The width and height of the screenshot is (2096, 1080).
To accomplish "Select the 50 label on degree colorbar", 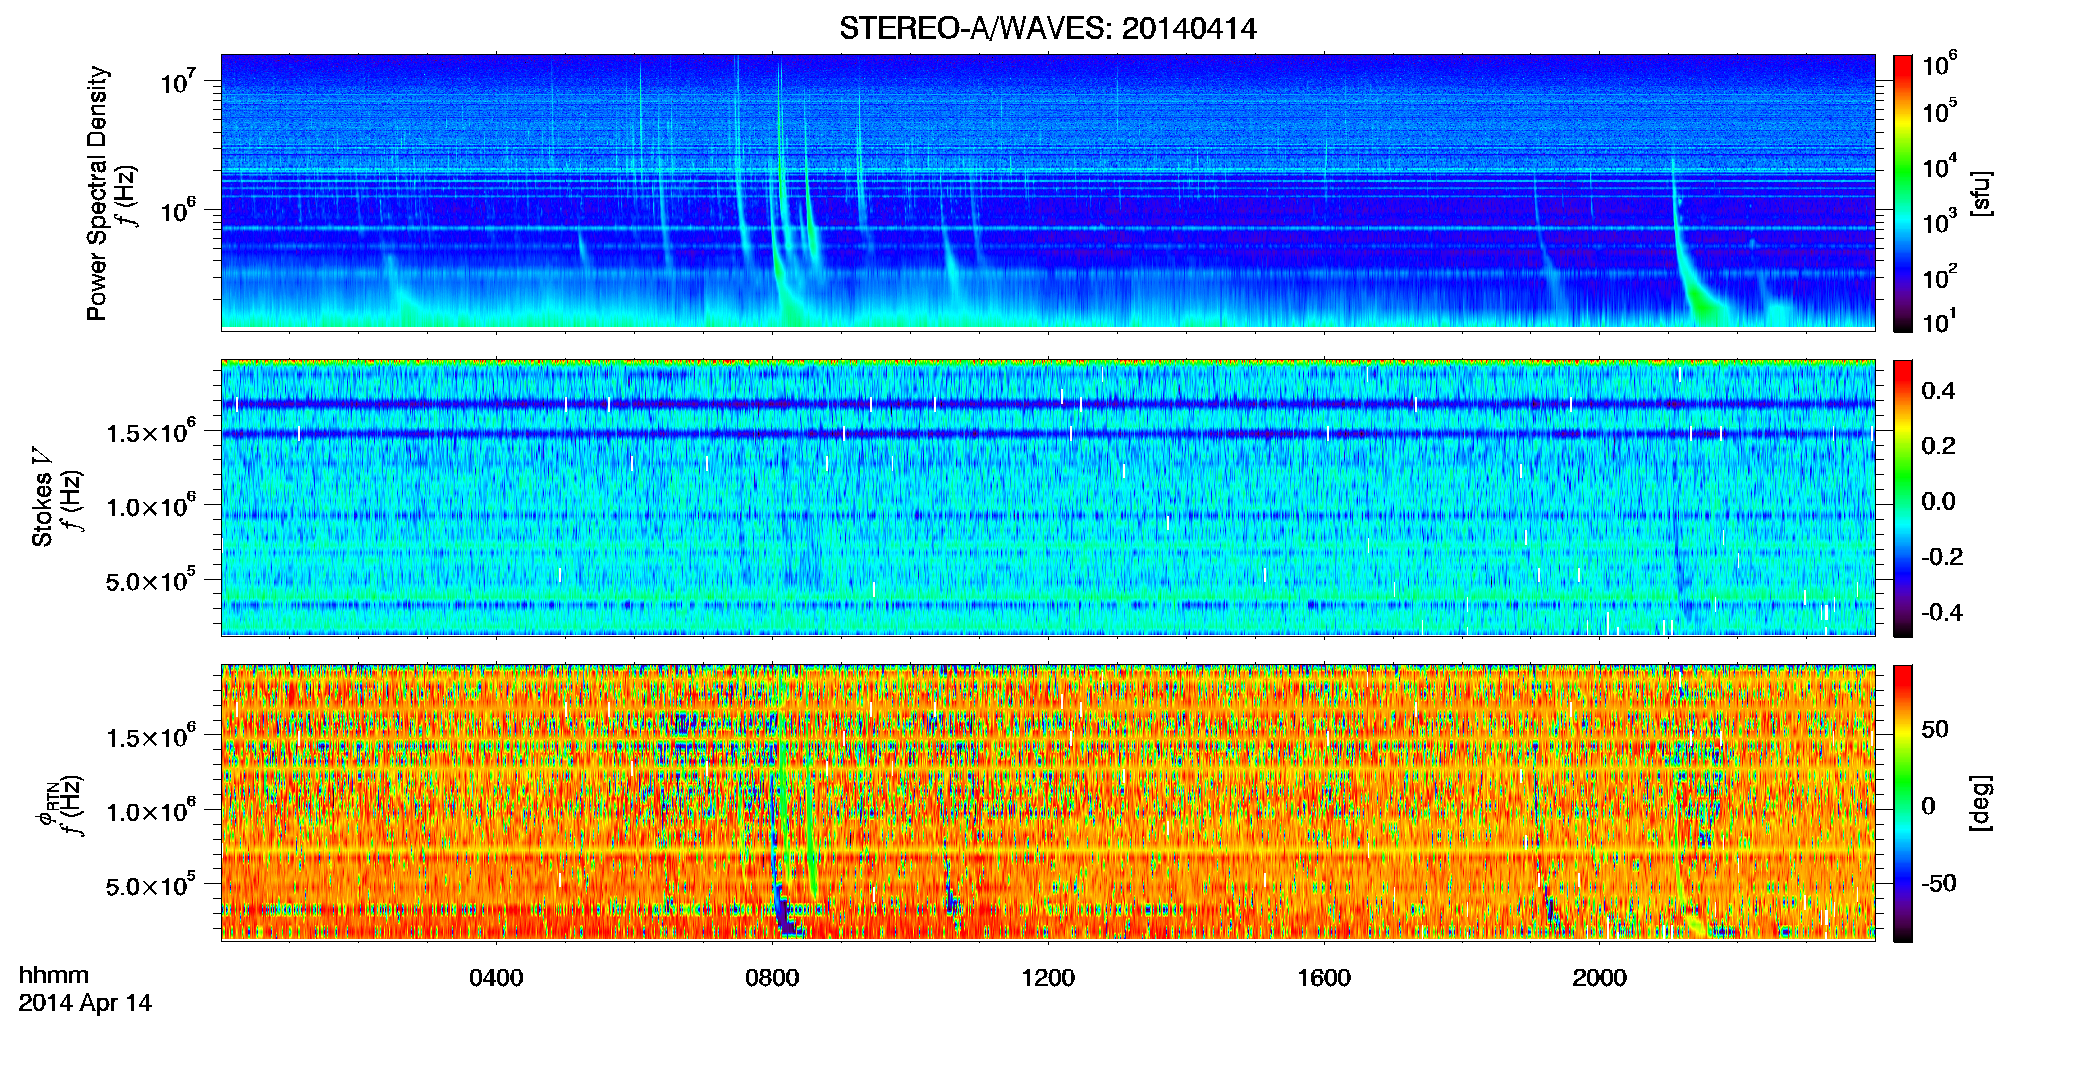I will point(1935,729).
